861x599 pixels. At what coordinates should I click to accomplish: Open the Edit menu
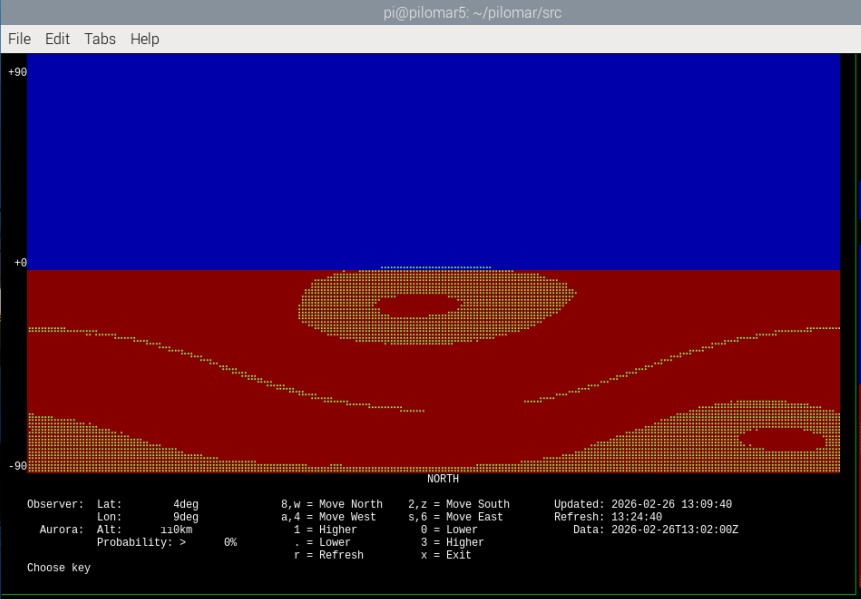click(57, 39)
